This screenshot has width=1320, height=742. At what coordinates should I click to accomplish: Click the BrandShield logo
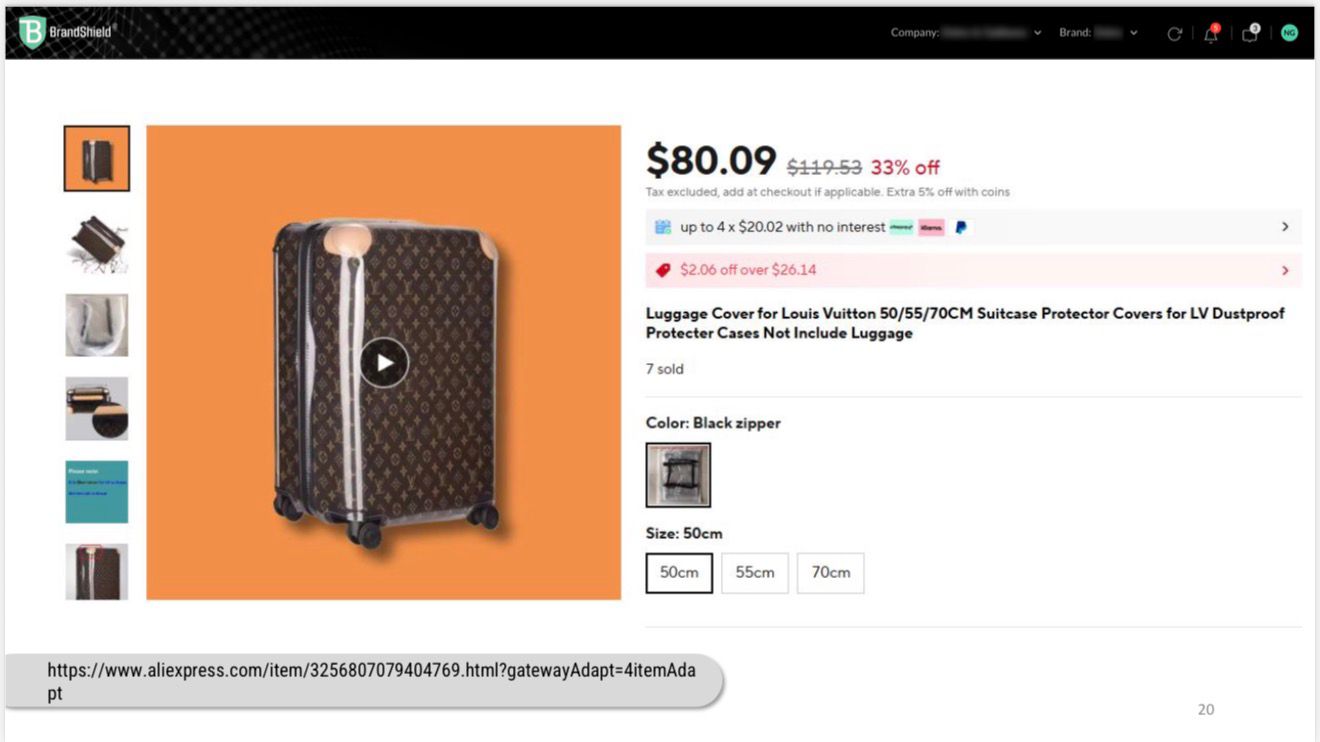coord(66,32)
